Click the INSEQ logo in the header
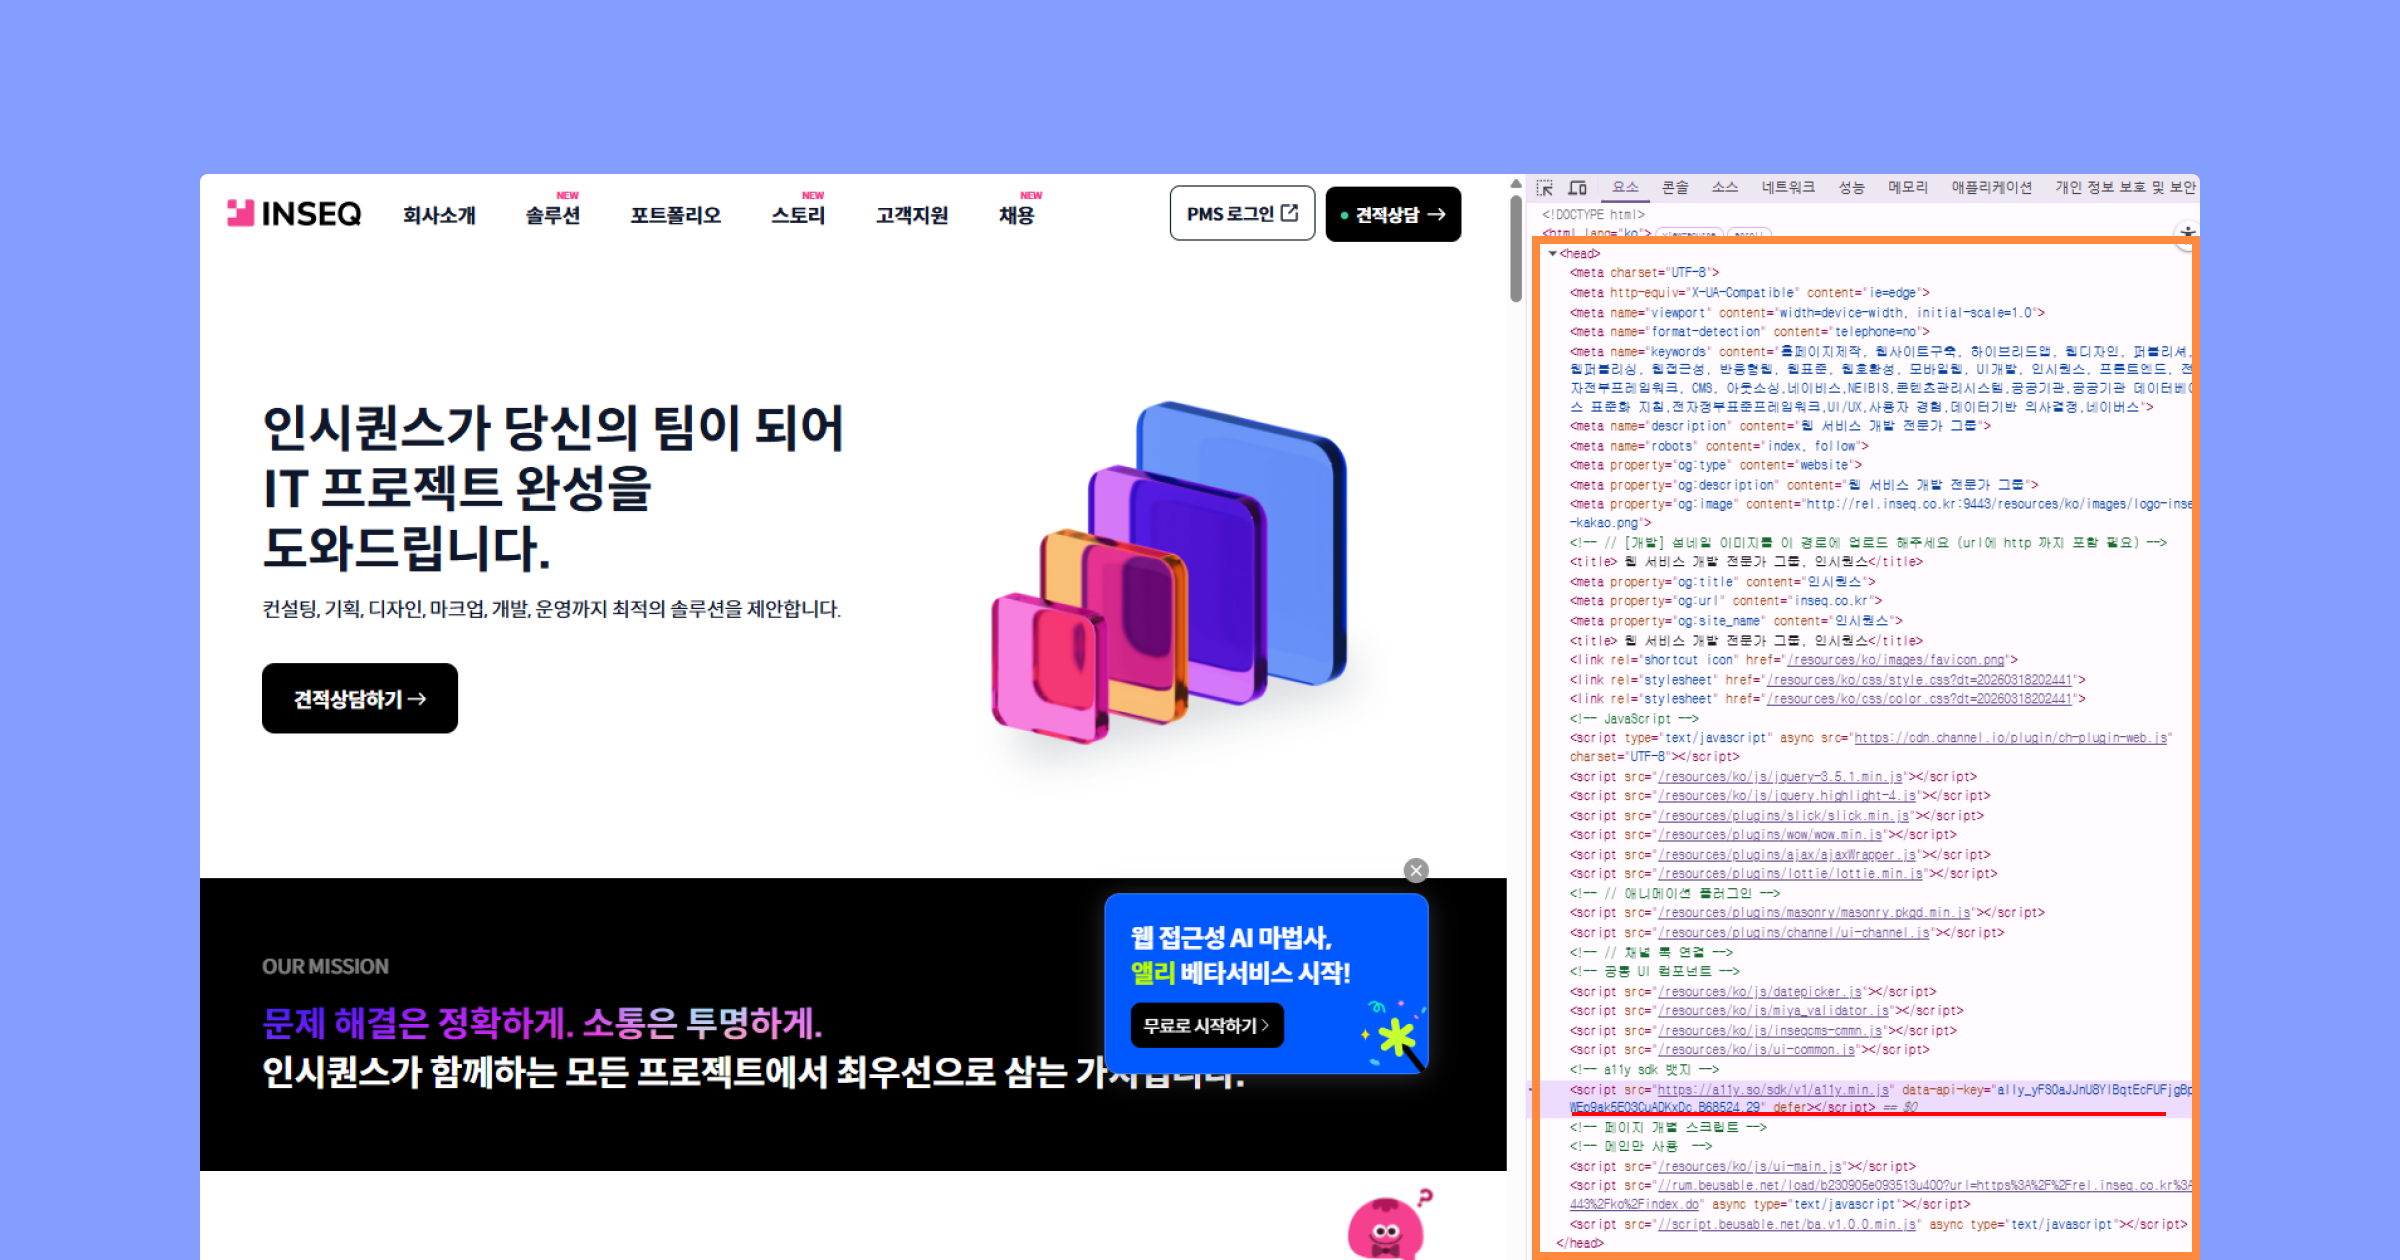2400x1260 pixels. pos(294,213)
